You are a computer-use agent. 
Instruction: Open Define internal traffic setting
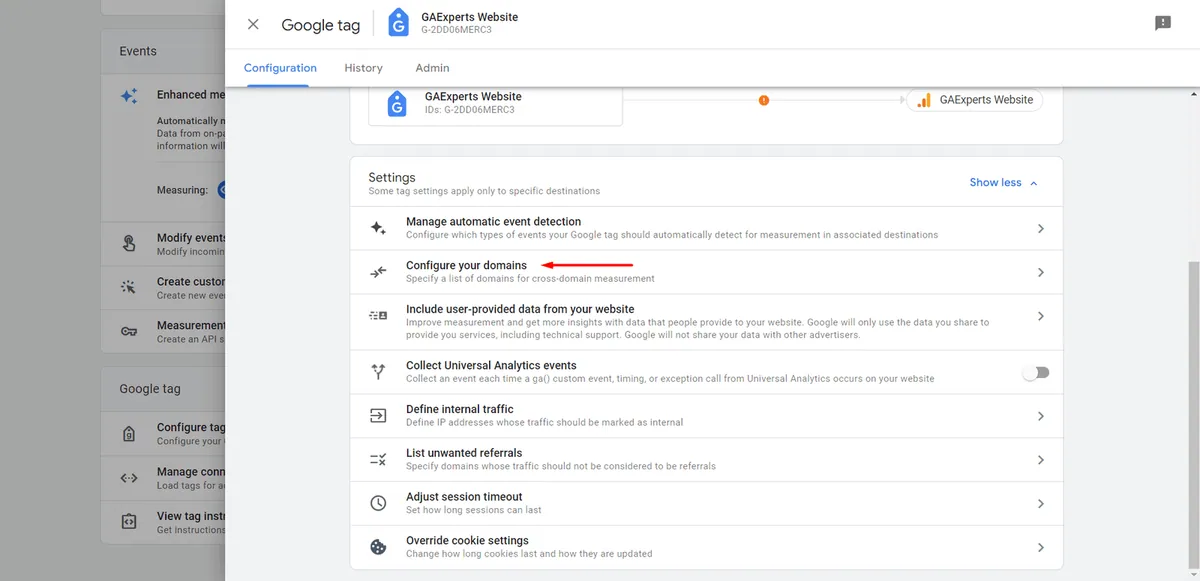(x=706, y=416)
